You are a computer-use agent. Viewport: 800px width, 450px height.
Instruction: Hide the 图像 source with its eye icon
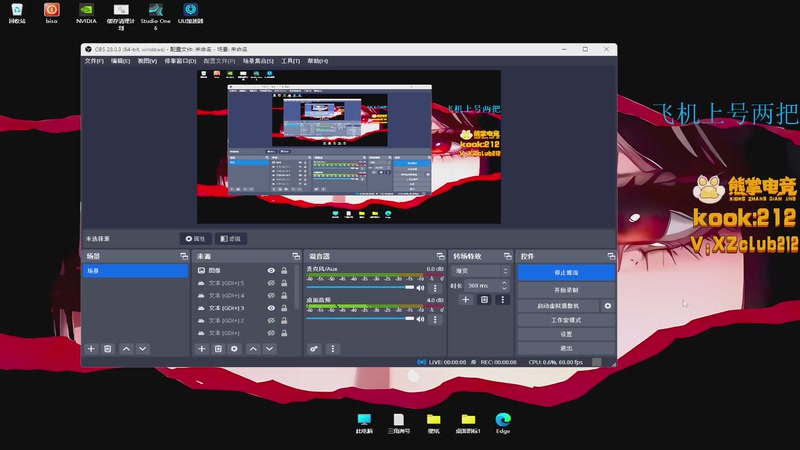(x=271, y=270)
